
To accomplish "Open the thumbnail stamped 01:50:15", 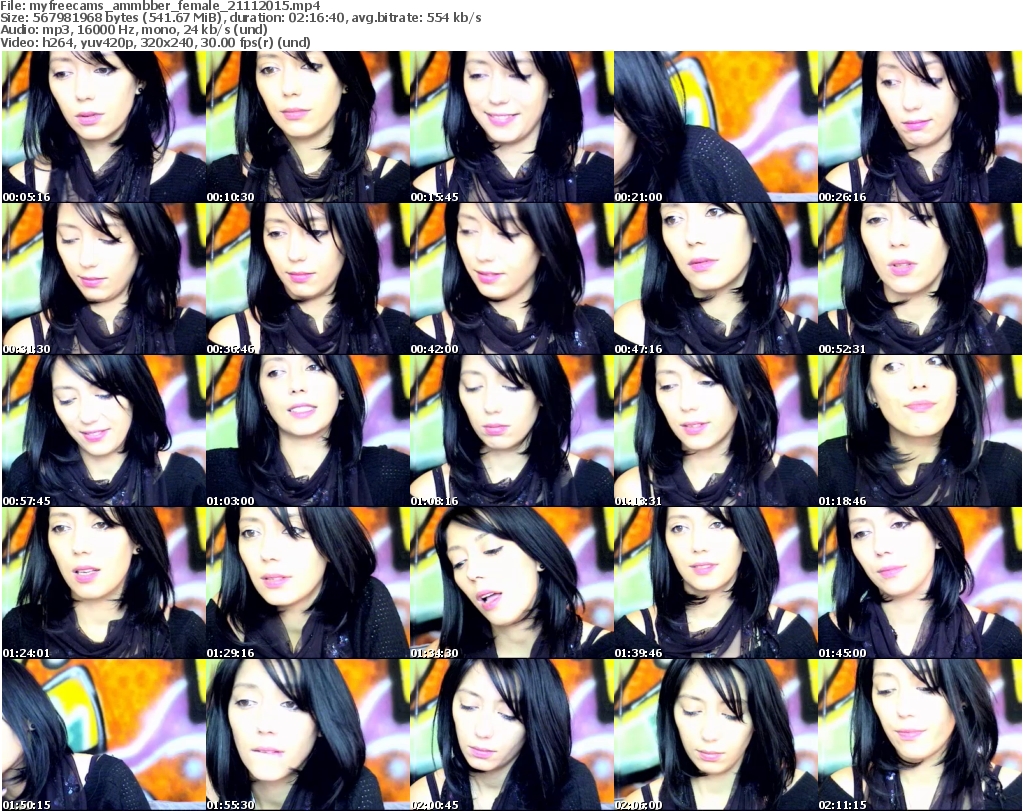I will (104, 735).
